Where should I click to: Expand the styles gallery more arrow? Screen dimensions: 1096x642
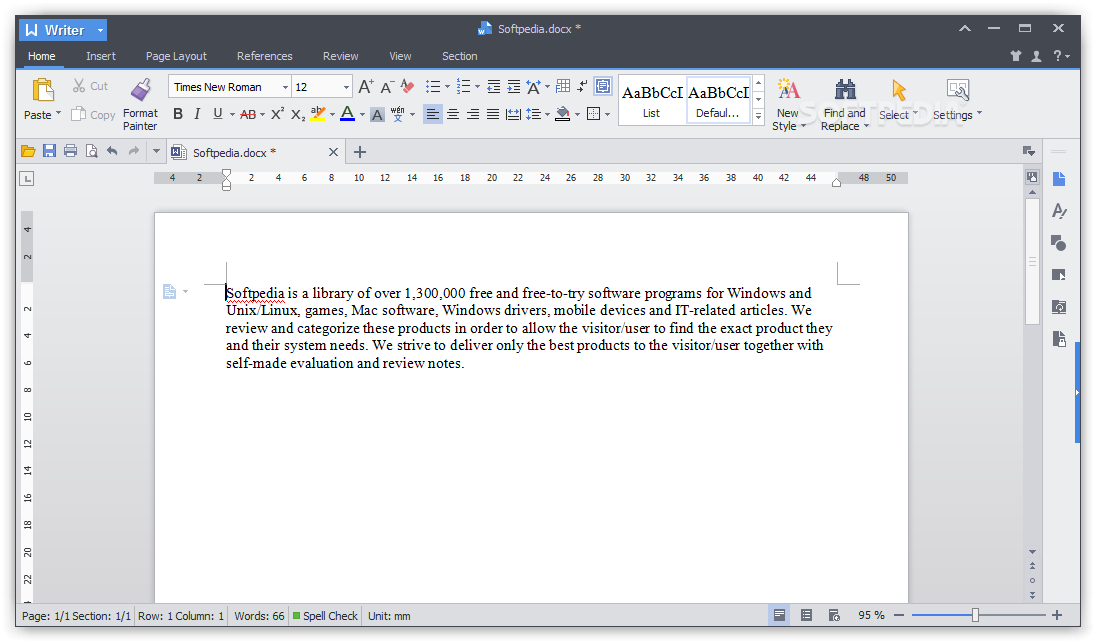(x=758, y=117)
